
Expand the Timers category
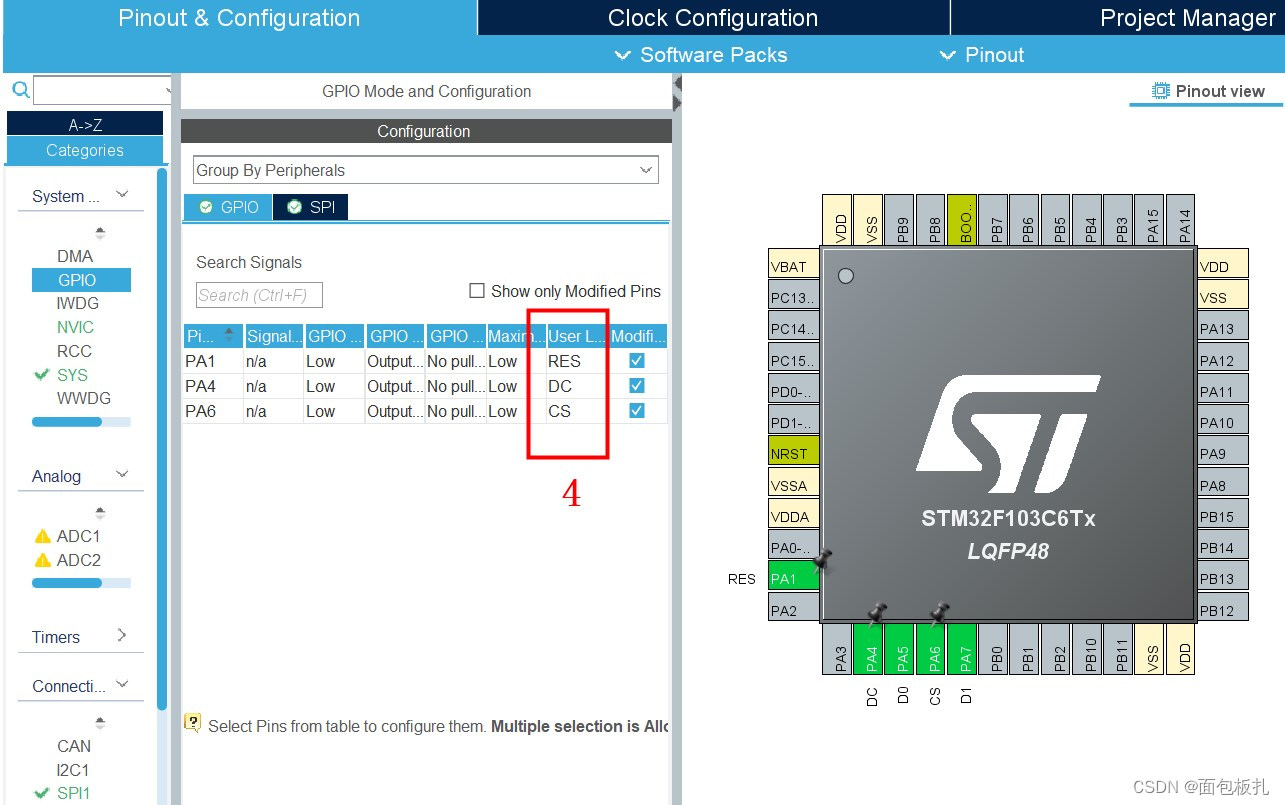click(122, 636)
